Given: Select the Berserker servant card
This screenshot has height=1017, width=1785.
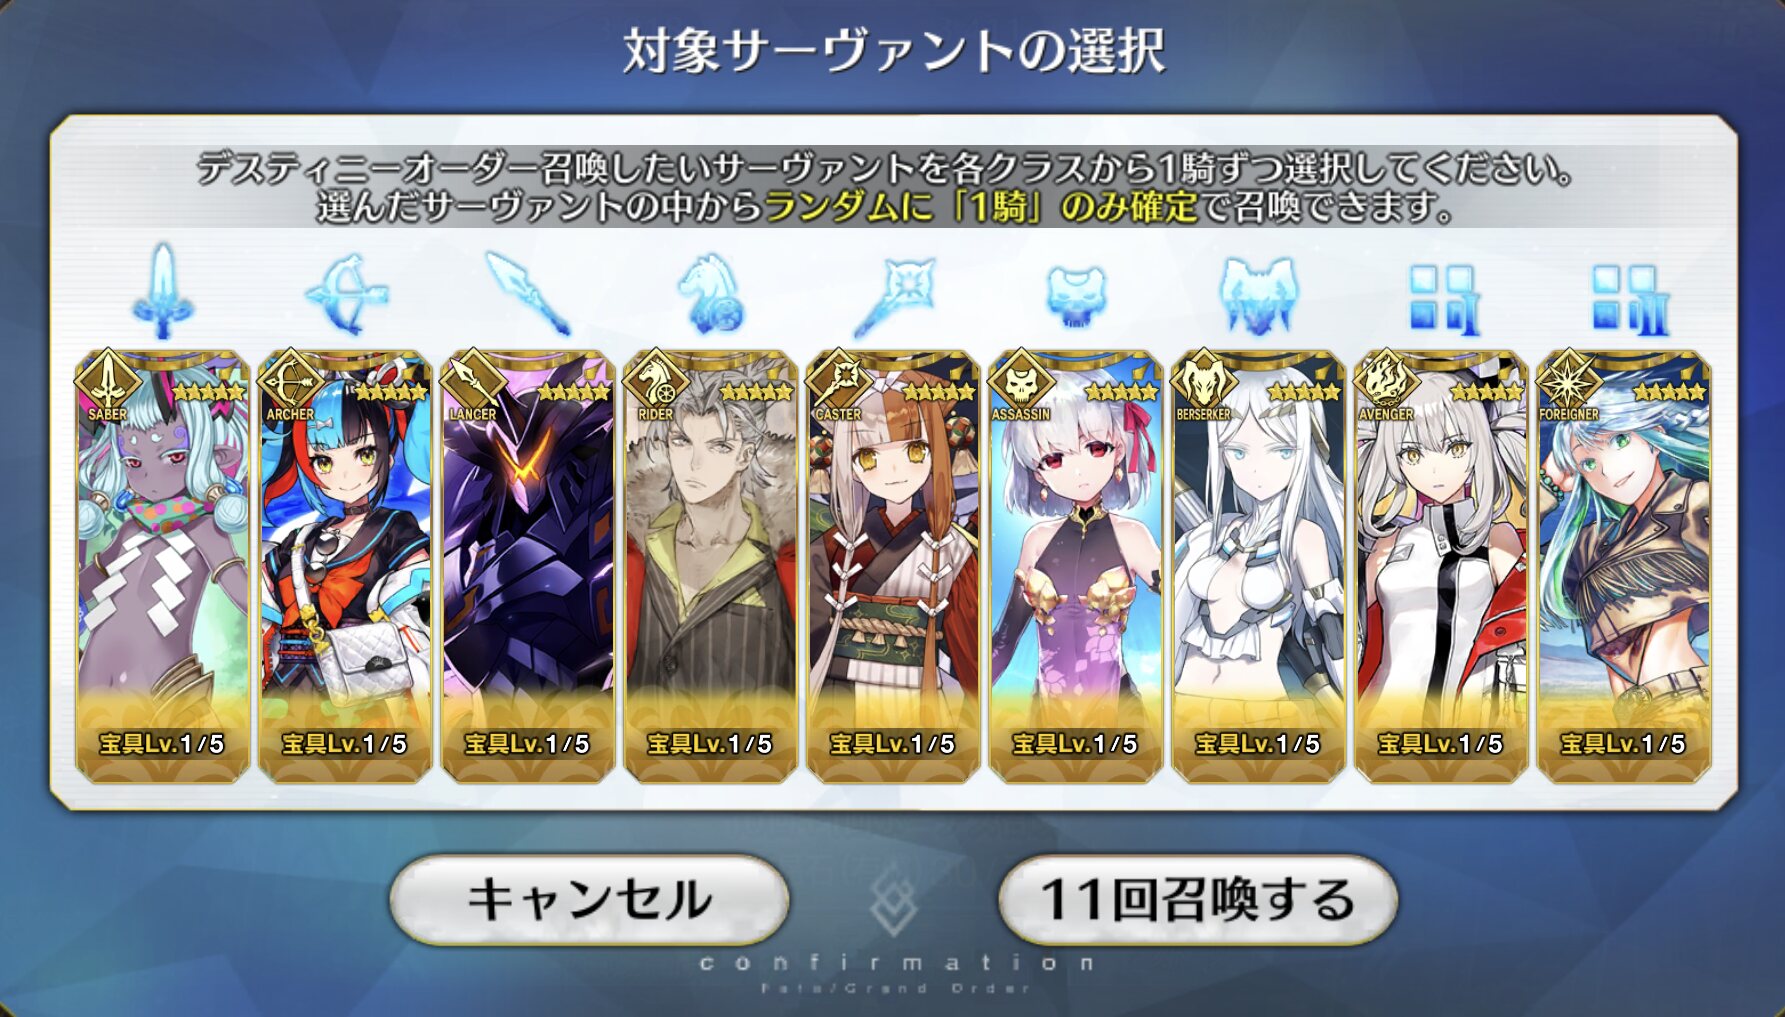Looking at the screenshot, I should tap(1258, 565).
